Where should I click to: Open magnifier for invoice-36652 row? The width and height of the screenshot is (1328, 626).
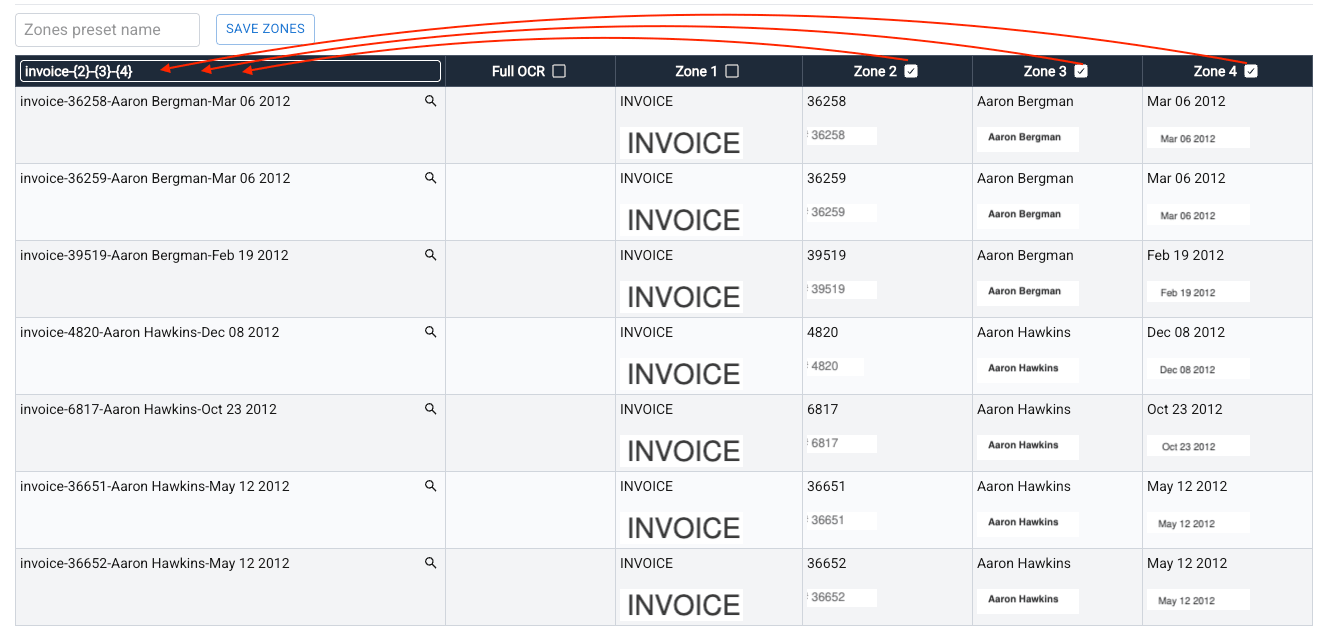(431, 563)
